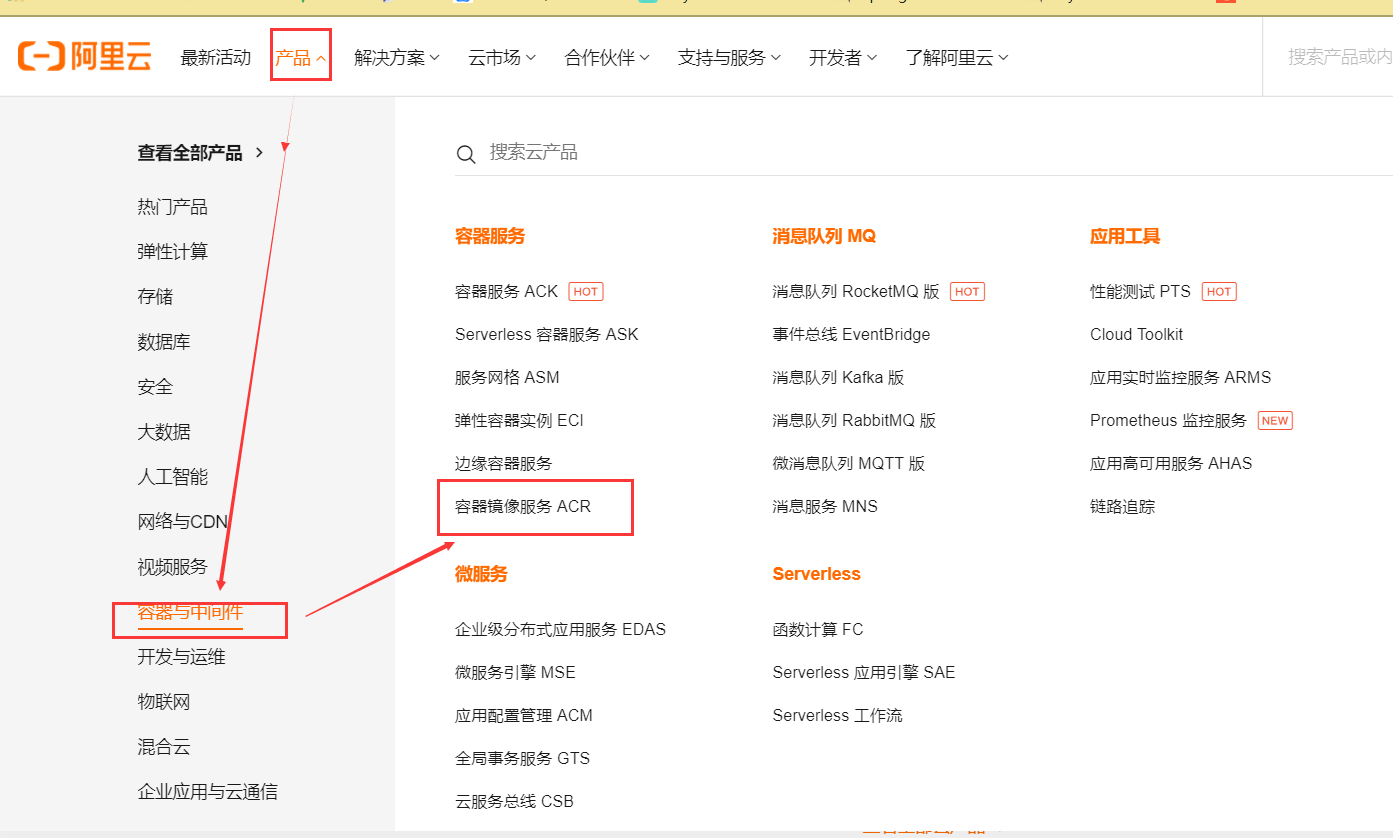
Task: Open 微消息队列 MQTT 版
Action: coord(849,464)
